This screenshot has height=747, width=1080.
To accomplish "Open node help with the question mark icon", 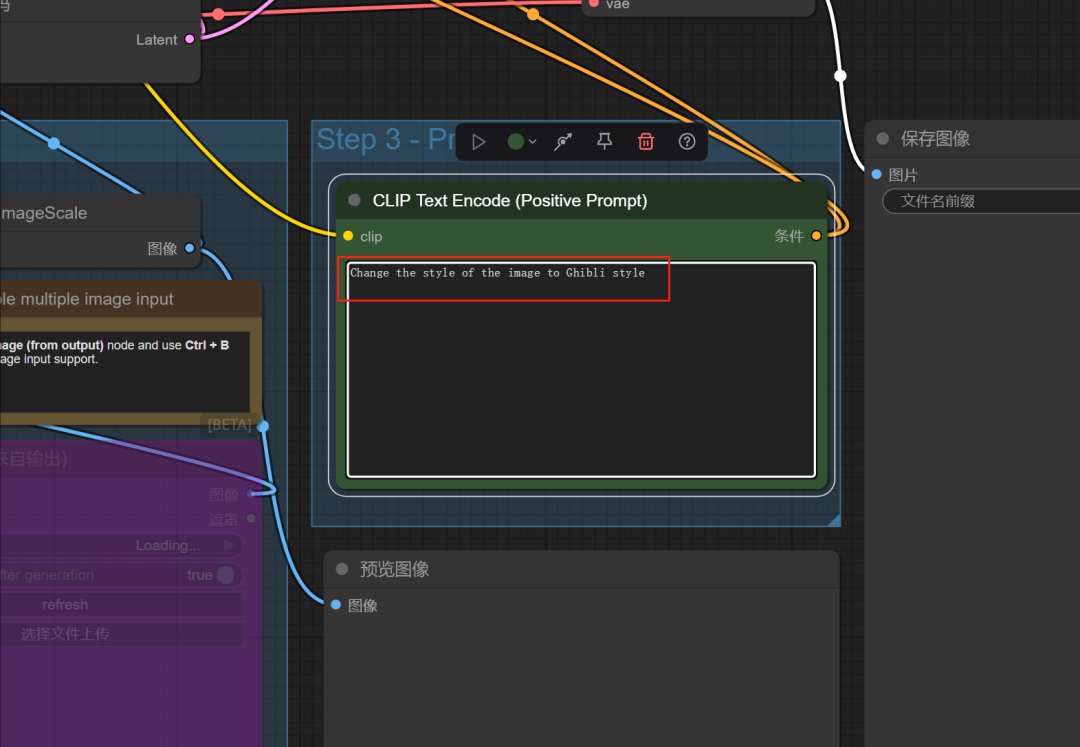I will [x=687, y=142].
